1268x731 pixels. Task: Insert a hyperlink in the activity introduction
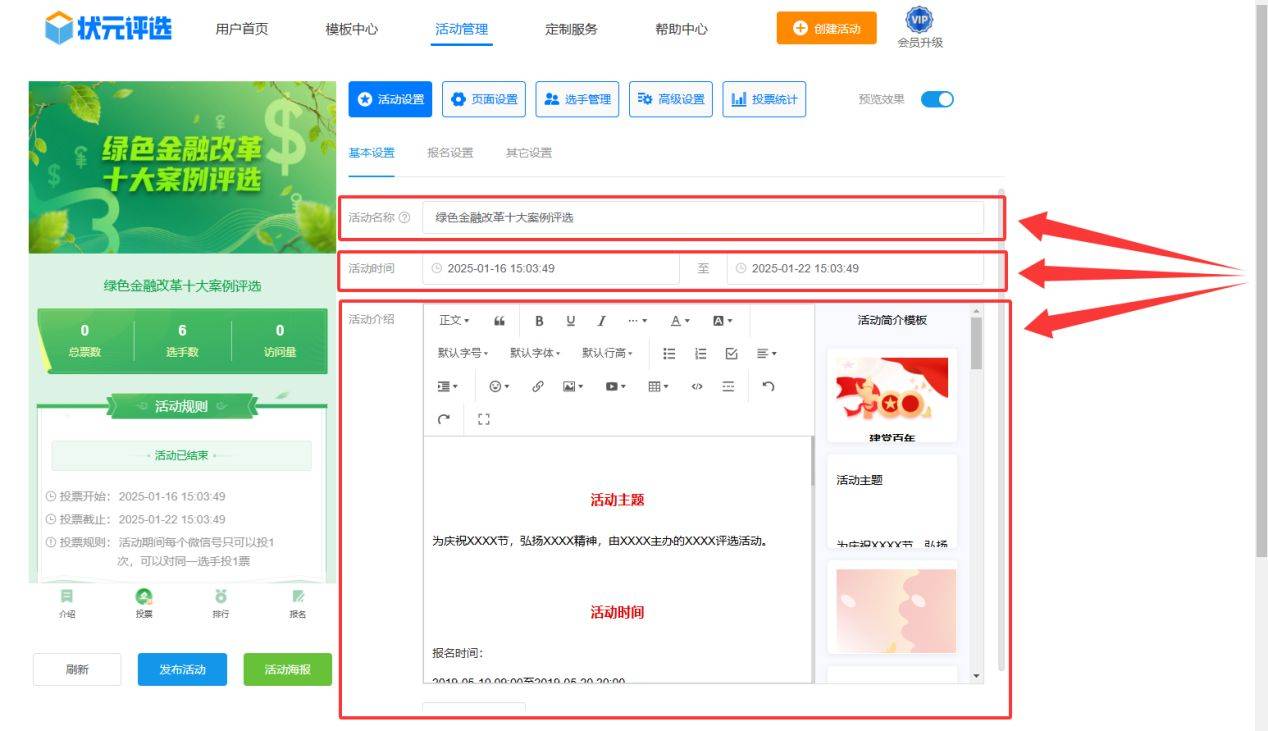pyautogui.click(x=537, y=386)
